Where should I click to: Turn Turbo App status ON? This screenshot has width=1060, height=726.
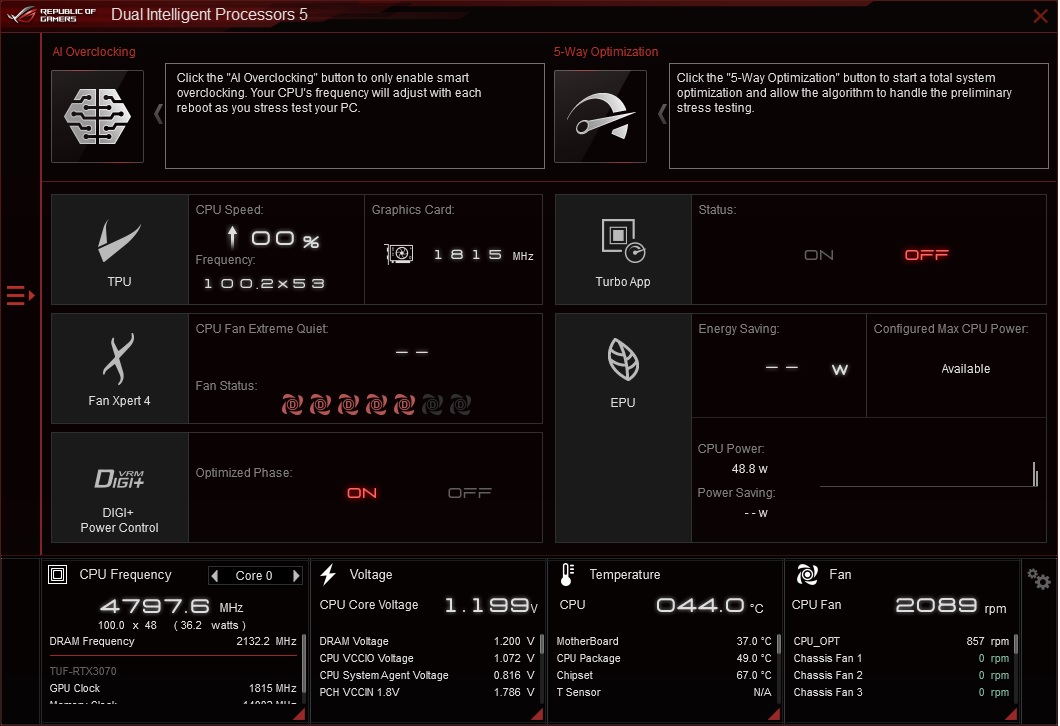[x=819, y=255]
